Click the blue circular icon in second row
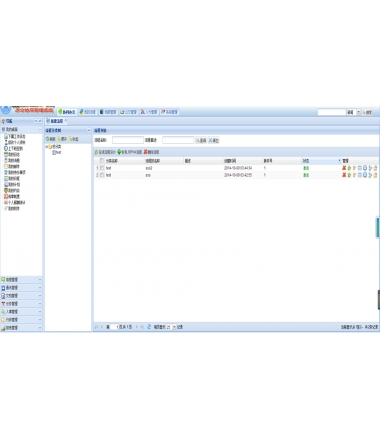 pyautogui.click(x=365, y=175)
